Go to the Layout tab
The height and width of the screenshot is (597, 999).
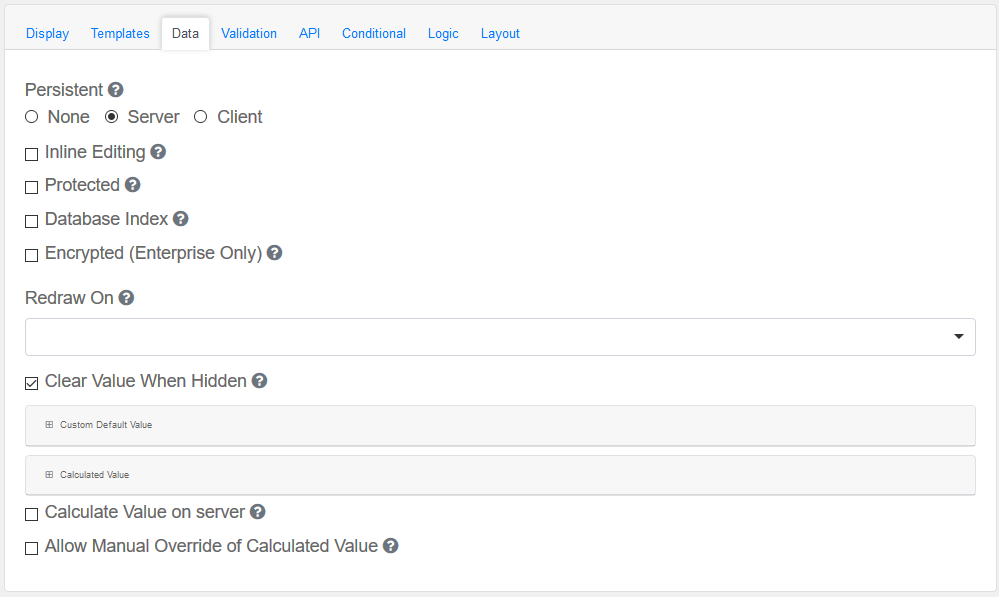point(500,33)
